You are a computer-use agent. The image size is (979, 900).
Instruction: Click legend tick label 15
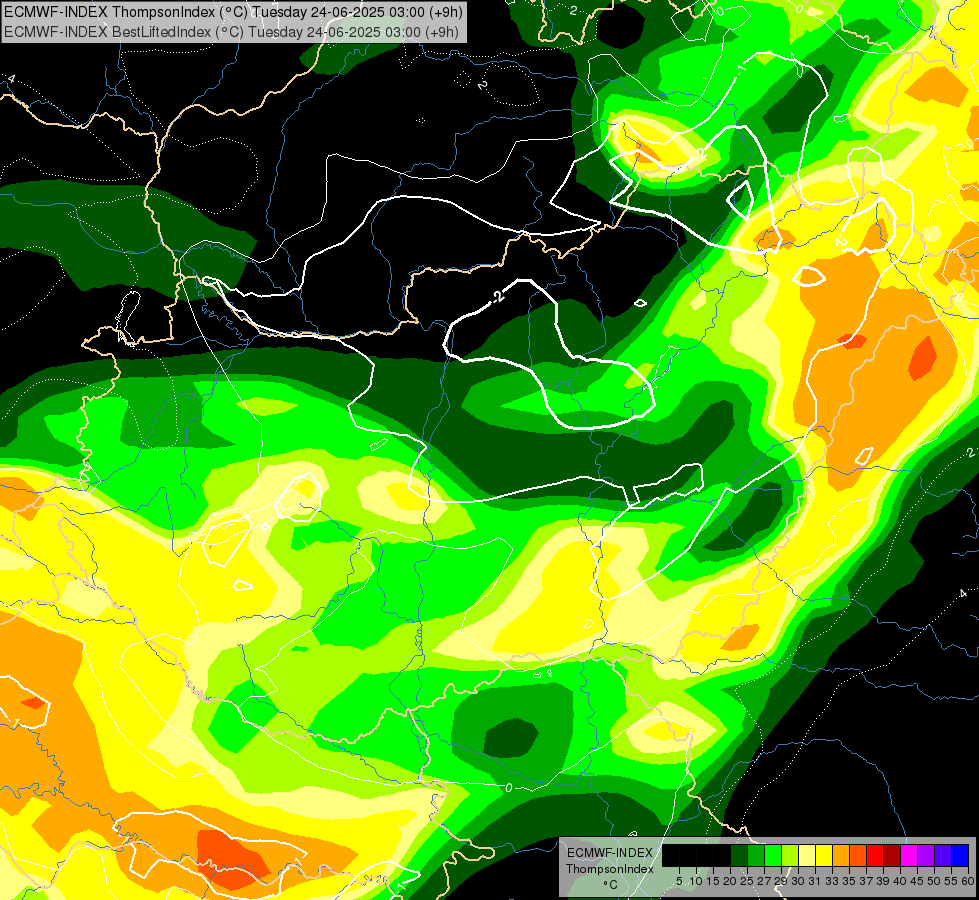713,881
